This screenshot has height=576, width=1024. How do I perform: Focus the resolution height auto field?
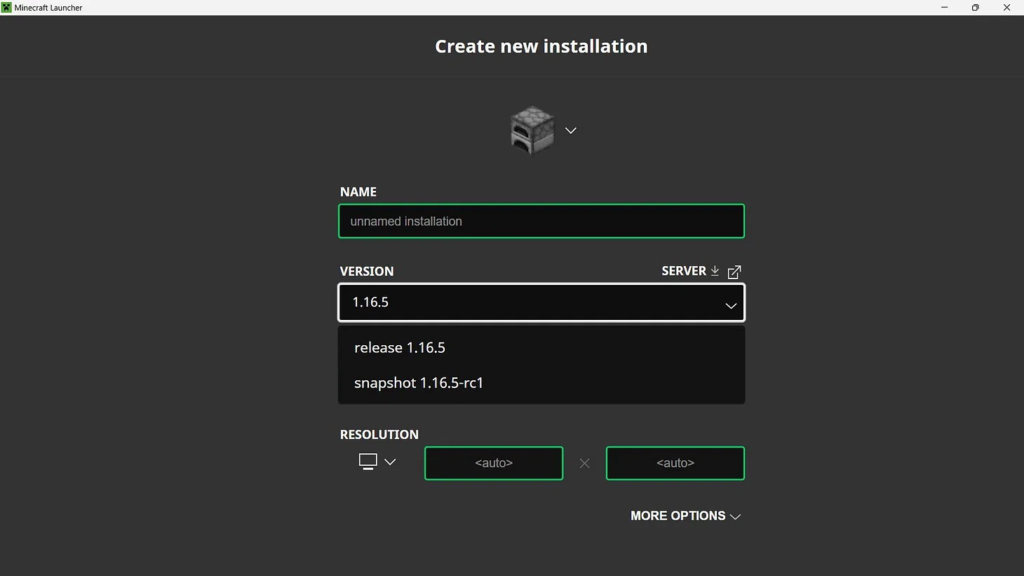coord(675,463)
